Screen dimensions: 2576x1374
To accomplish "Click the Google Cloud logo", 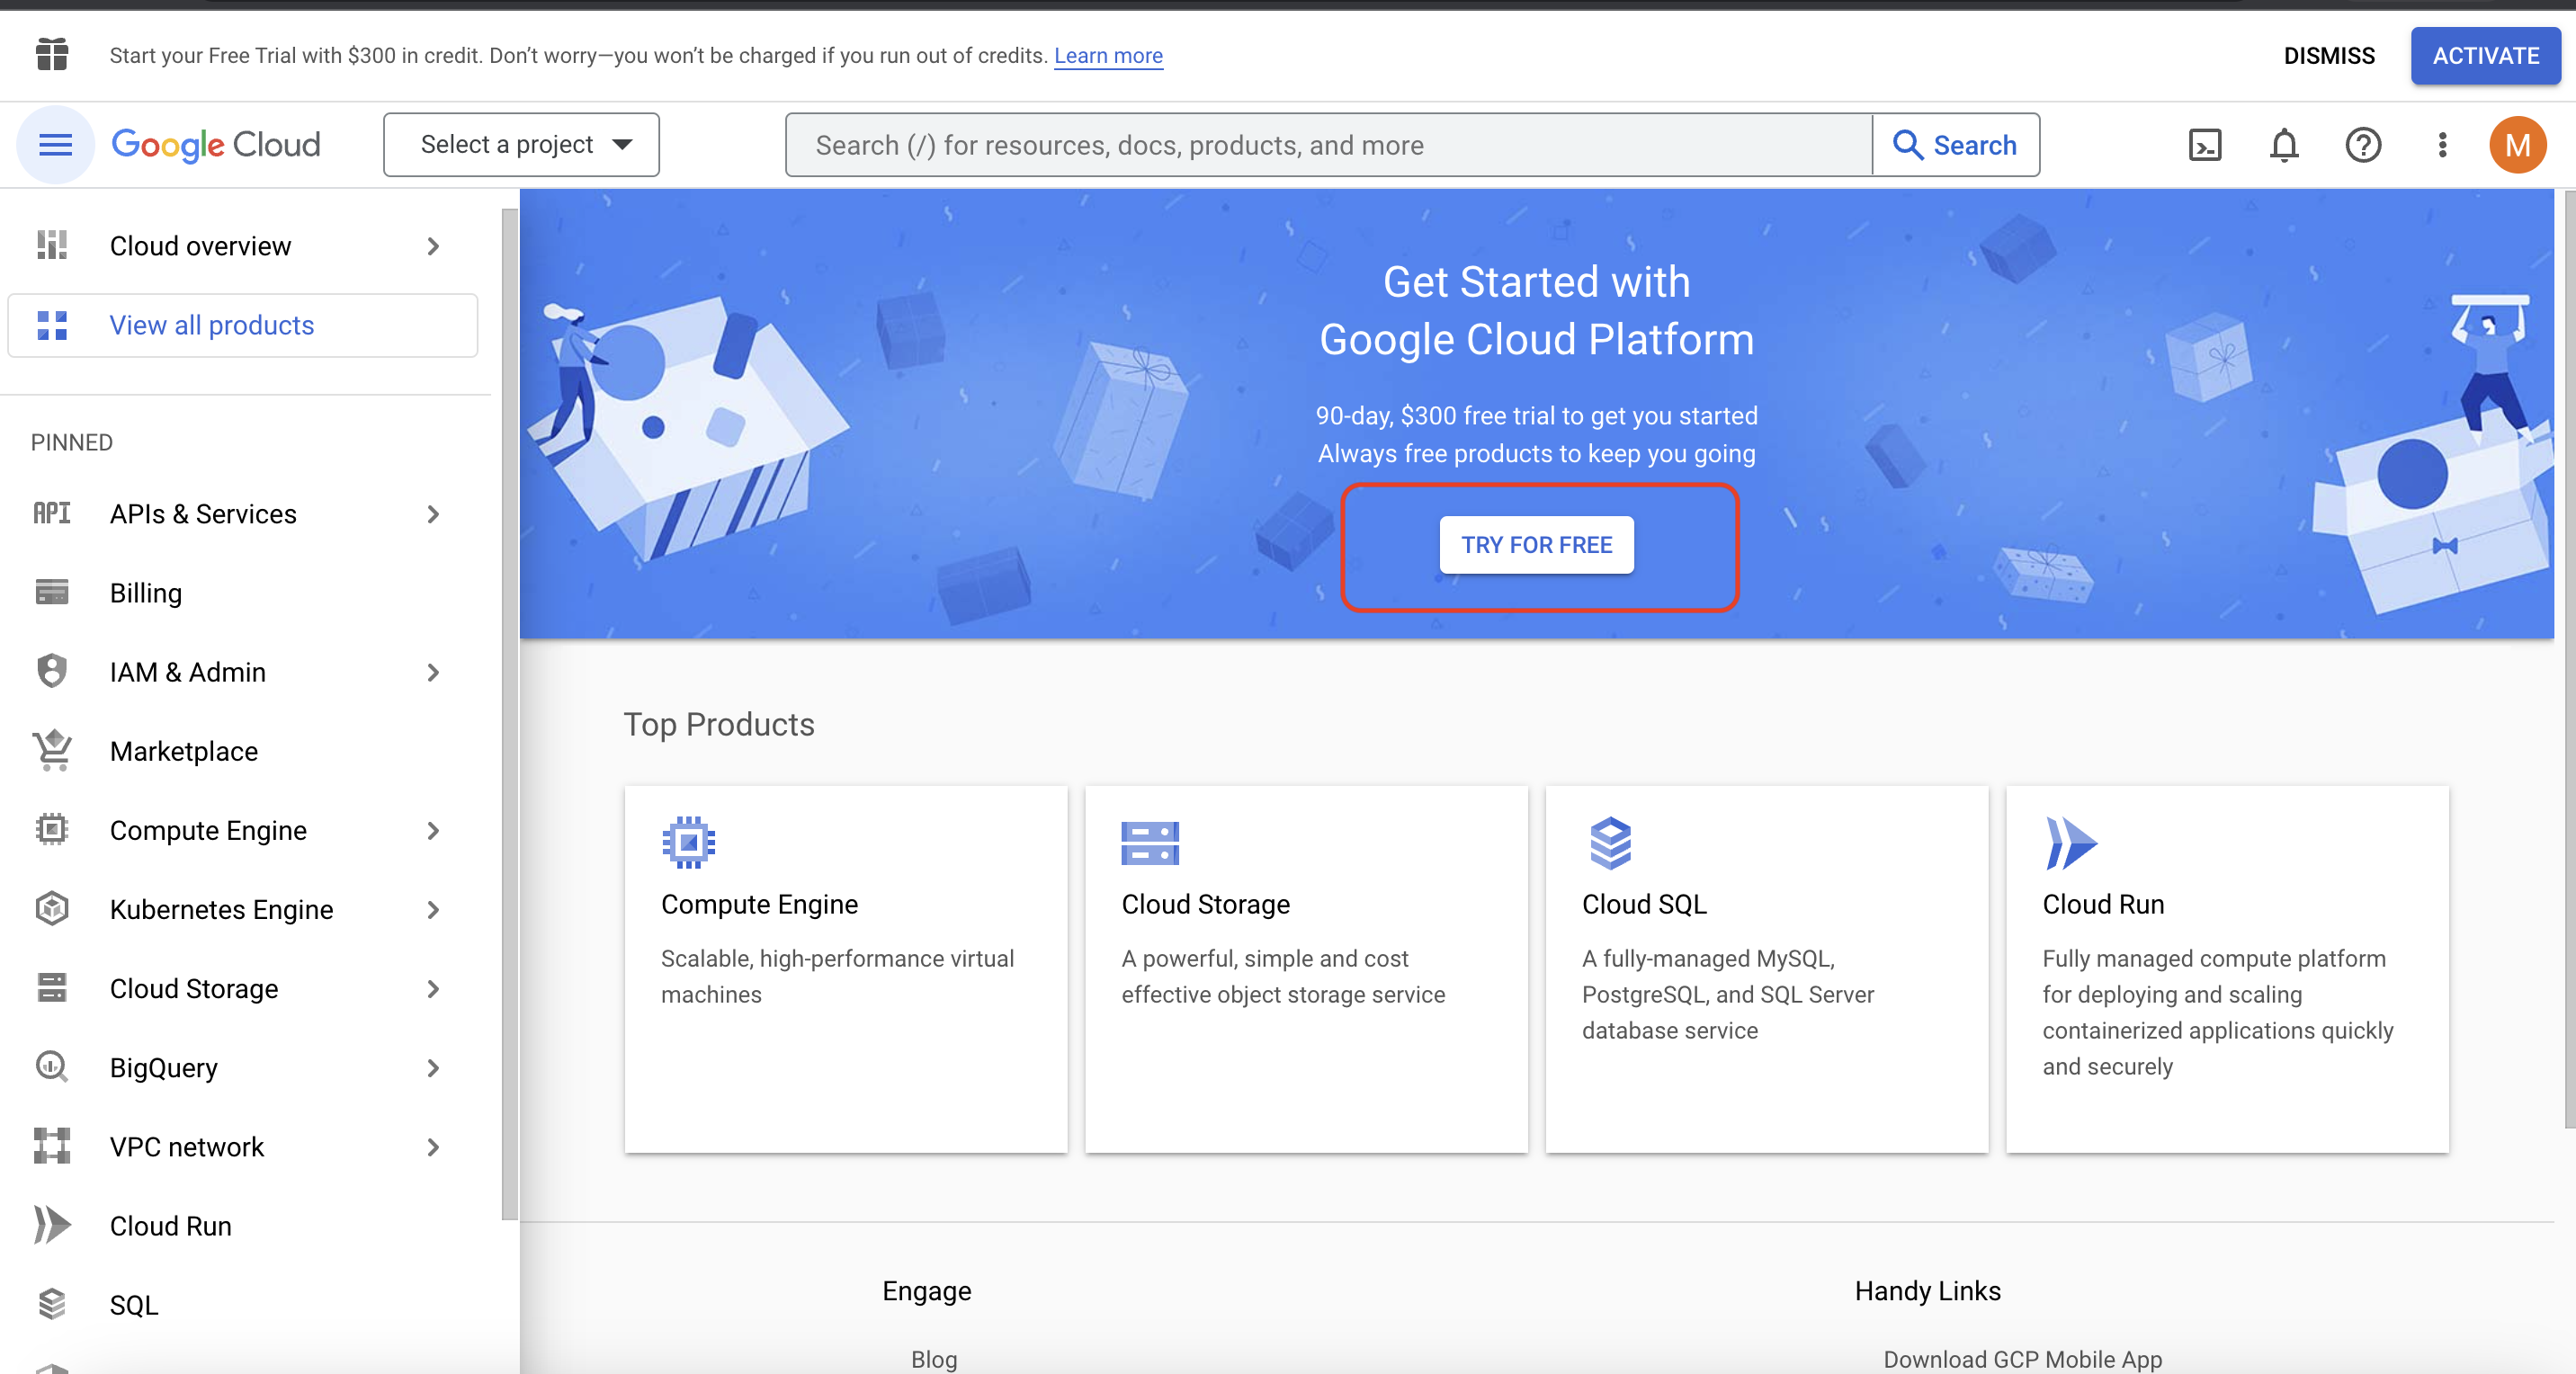I will coord(216,145).
